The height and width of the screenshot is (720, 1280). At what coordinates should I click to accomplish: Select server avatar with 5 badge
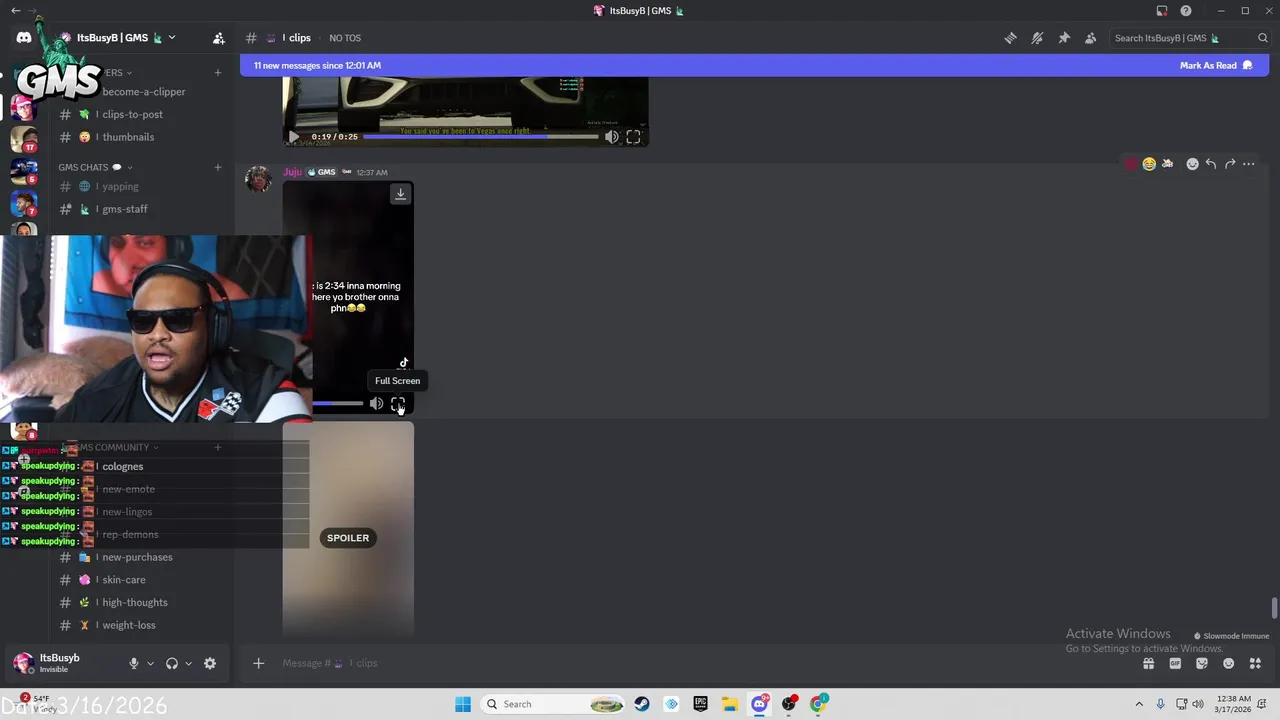pyautogui.click(x=24, y=171)
